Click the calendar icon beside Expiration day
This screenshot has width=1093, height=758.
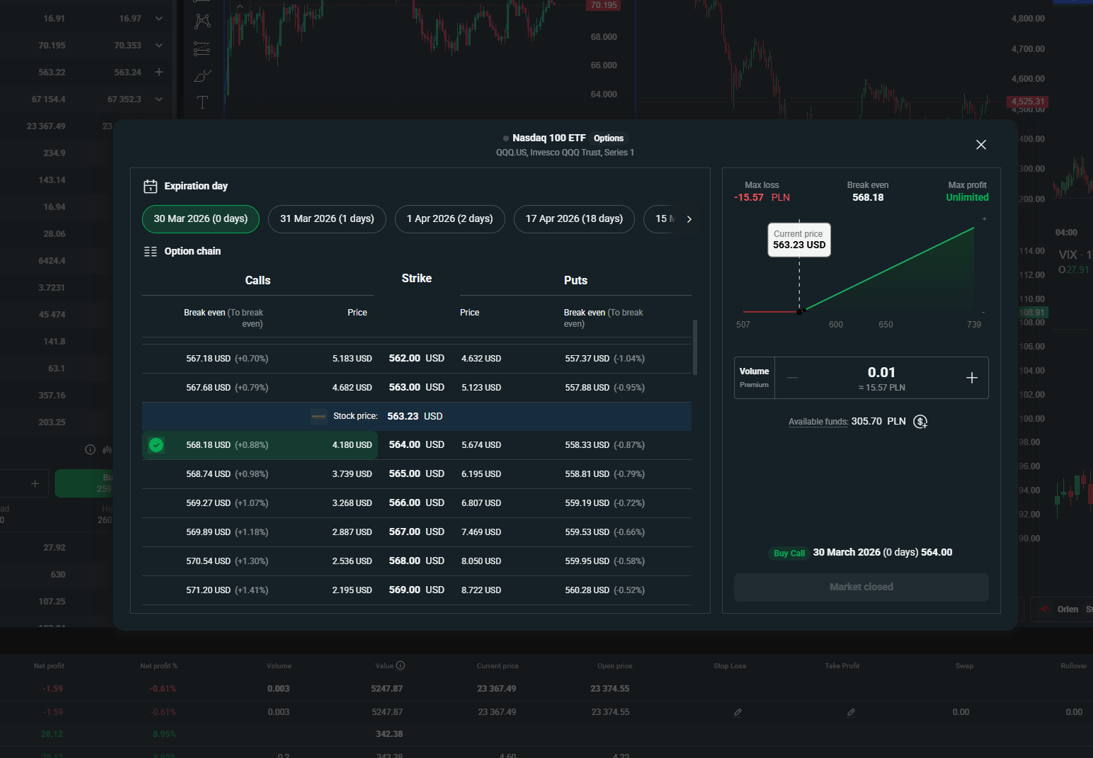(x=150, y=186)
